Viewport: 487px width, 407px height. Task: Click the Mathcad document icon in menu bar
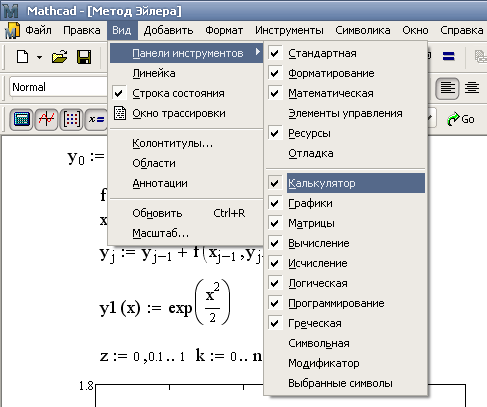(12, 30)
